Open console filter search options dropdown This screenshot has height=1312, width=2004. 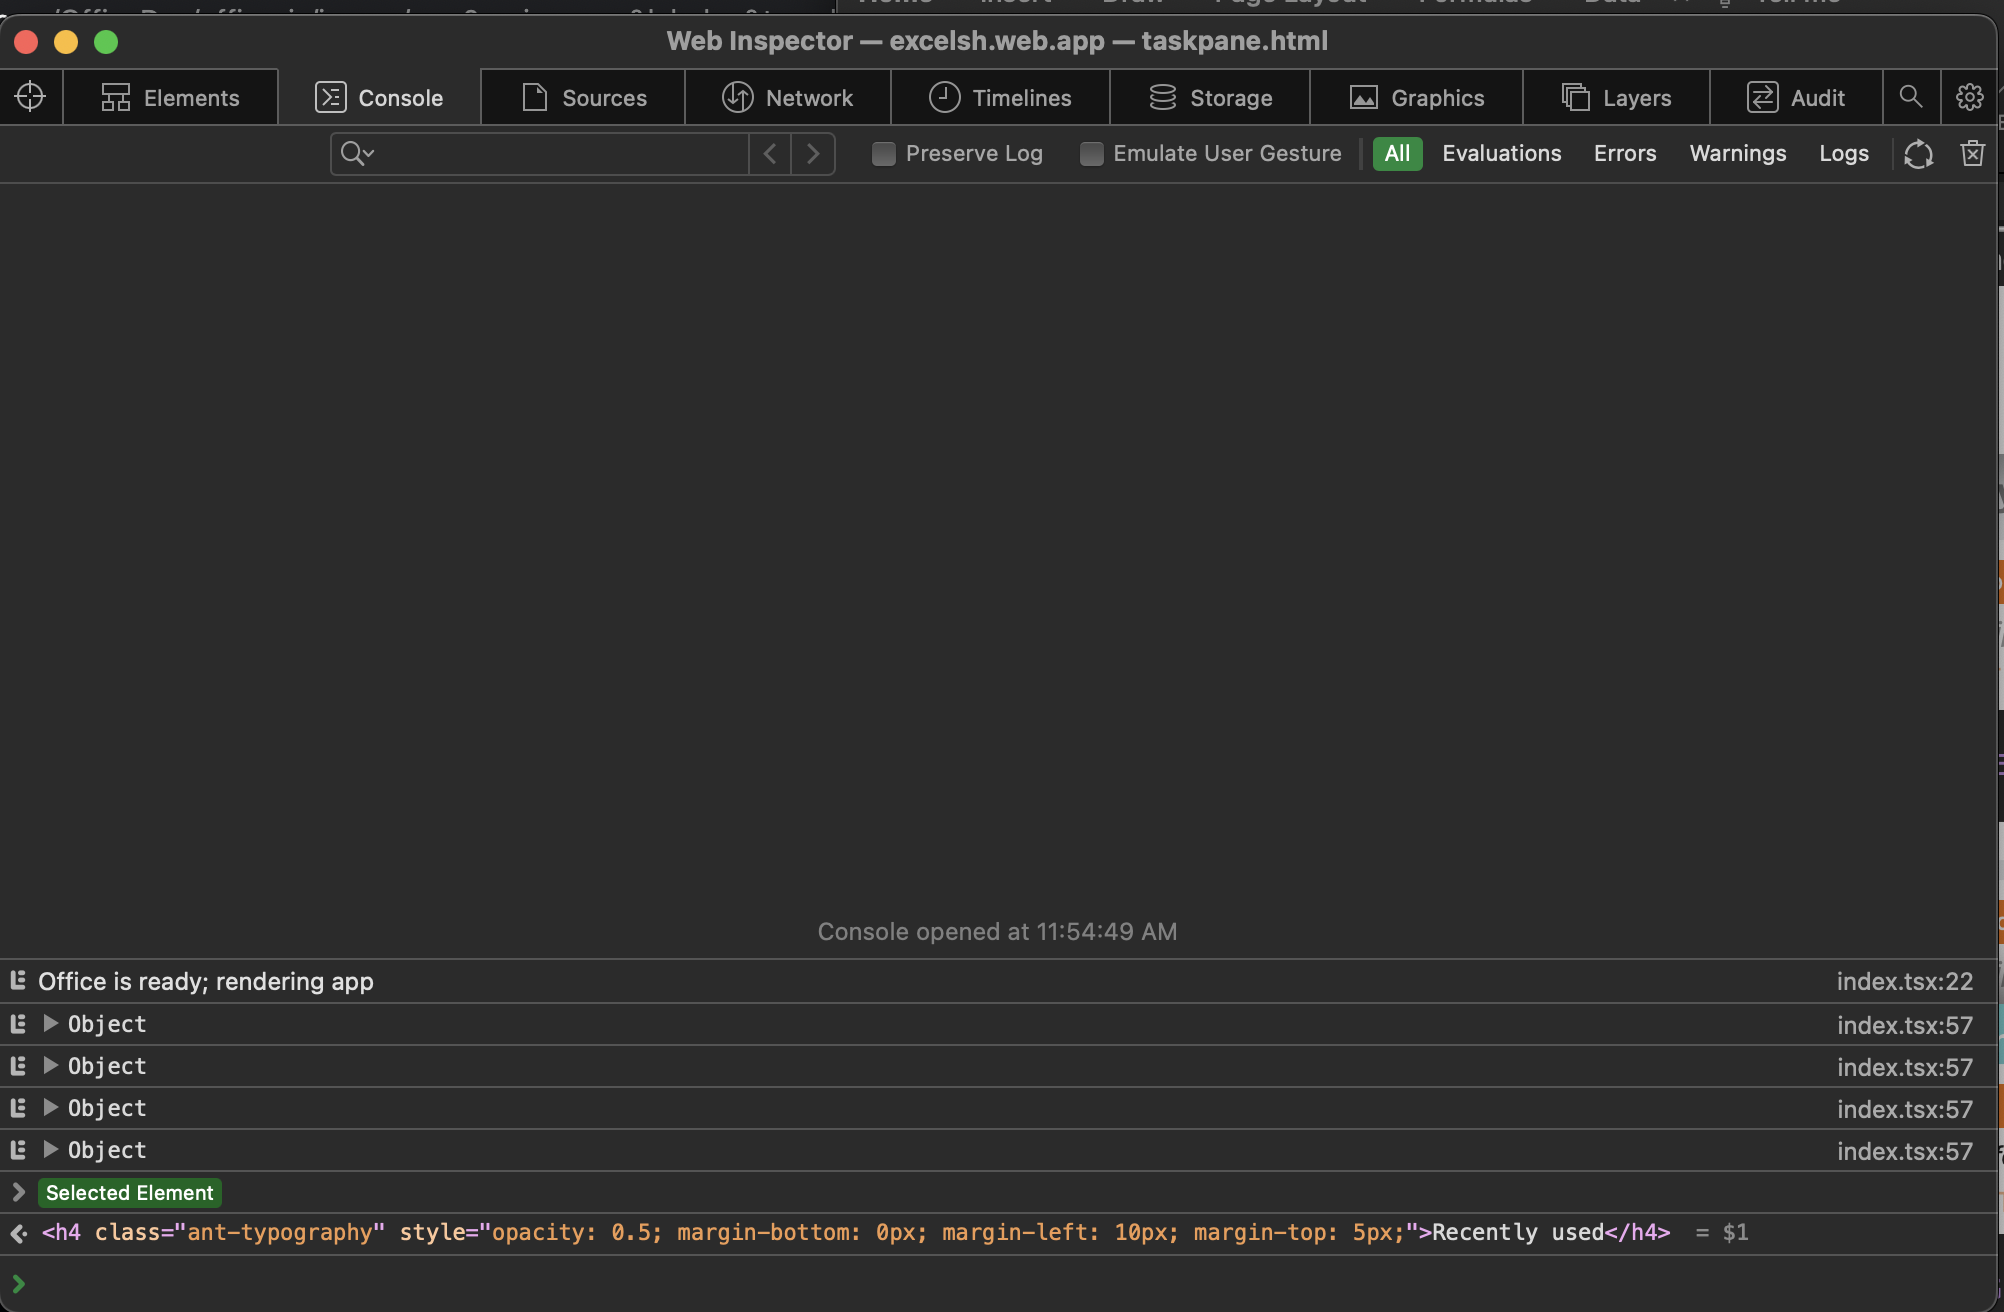(357, 154)
